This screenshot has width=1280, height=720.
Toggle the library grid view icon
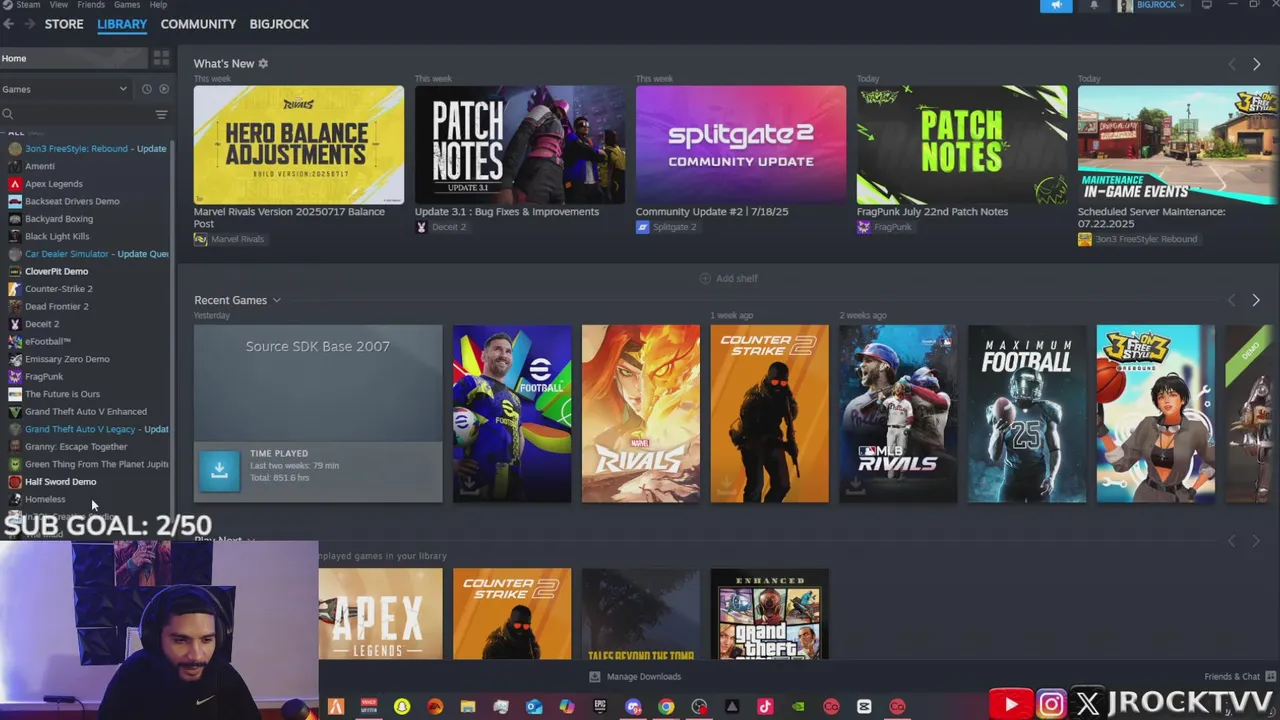[x=161, y=58]
